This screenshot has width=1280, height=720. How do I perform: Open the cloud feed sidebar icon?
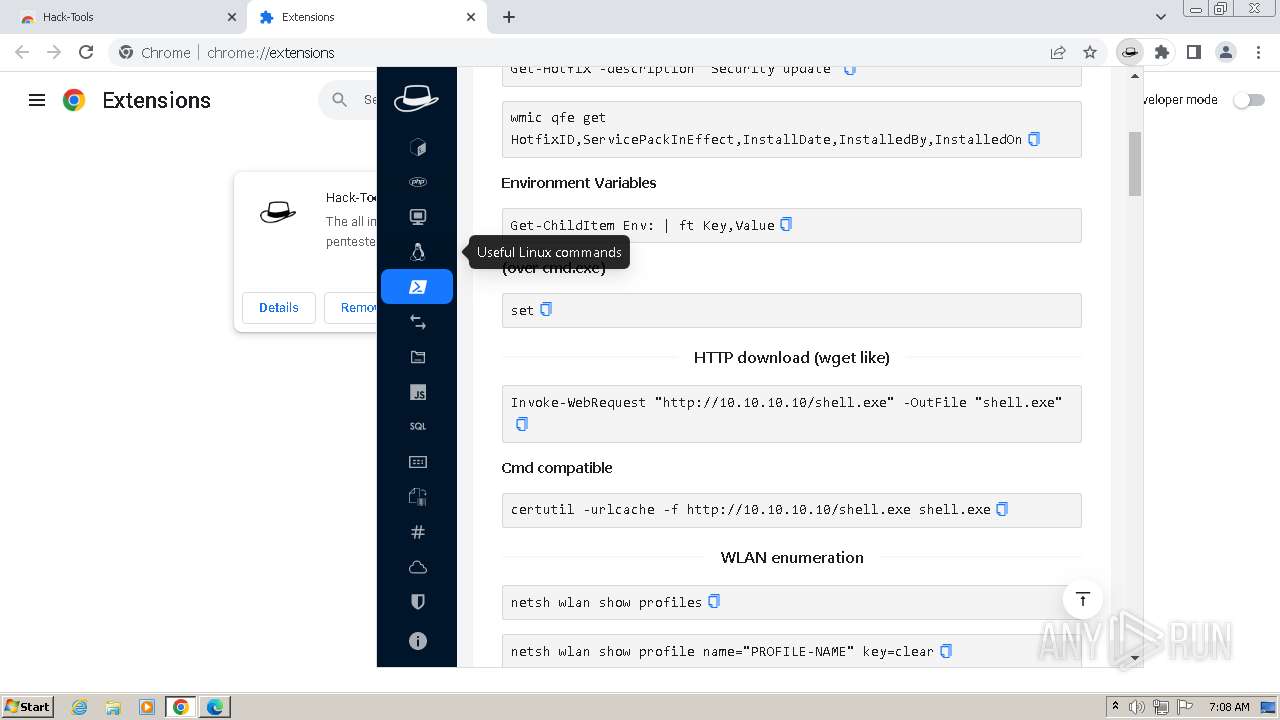pyautogui.click(x=418, y=567)
